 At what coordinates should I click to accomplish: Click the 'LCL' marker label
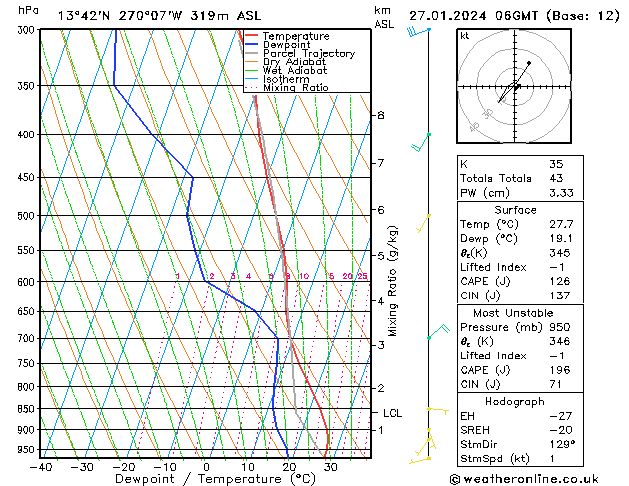pos(392,413)
